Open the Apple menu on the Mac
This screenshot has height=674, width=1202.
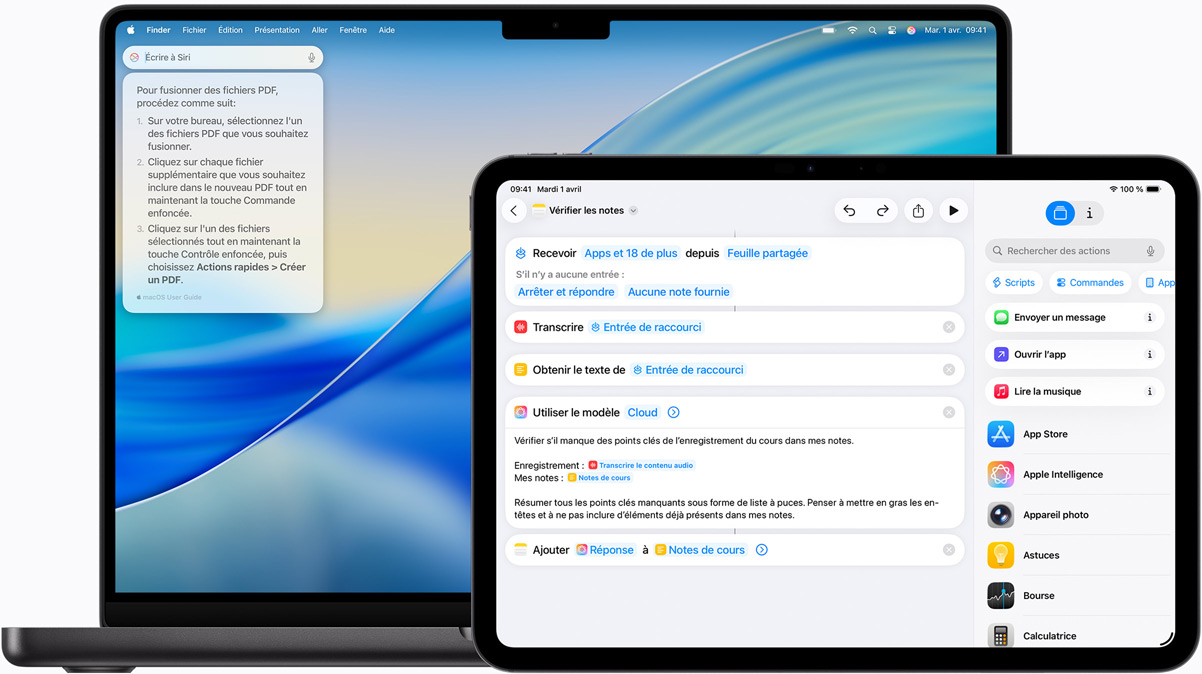click(130, 29)
